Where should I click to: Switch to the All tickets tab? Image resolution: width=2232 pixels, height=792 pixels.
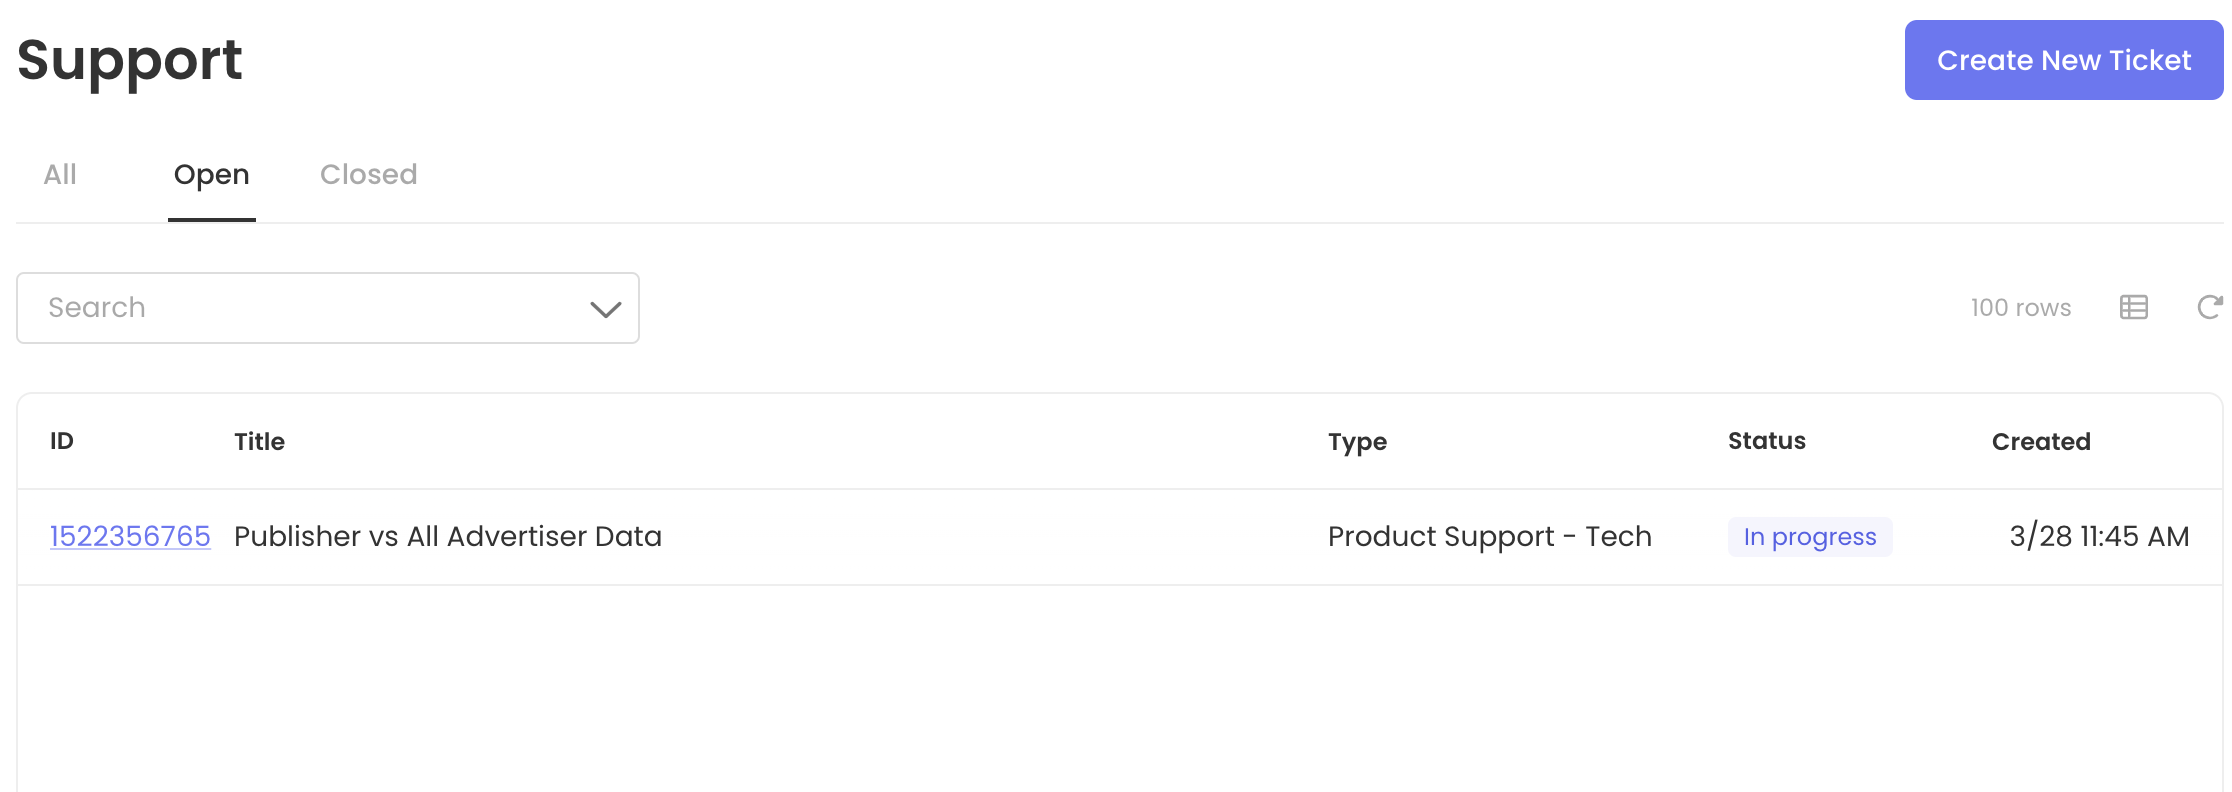point(60,175)
